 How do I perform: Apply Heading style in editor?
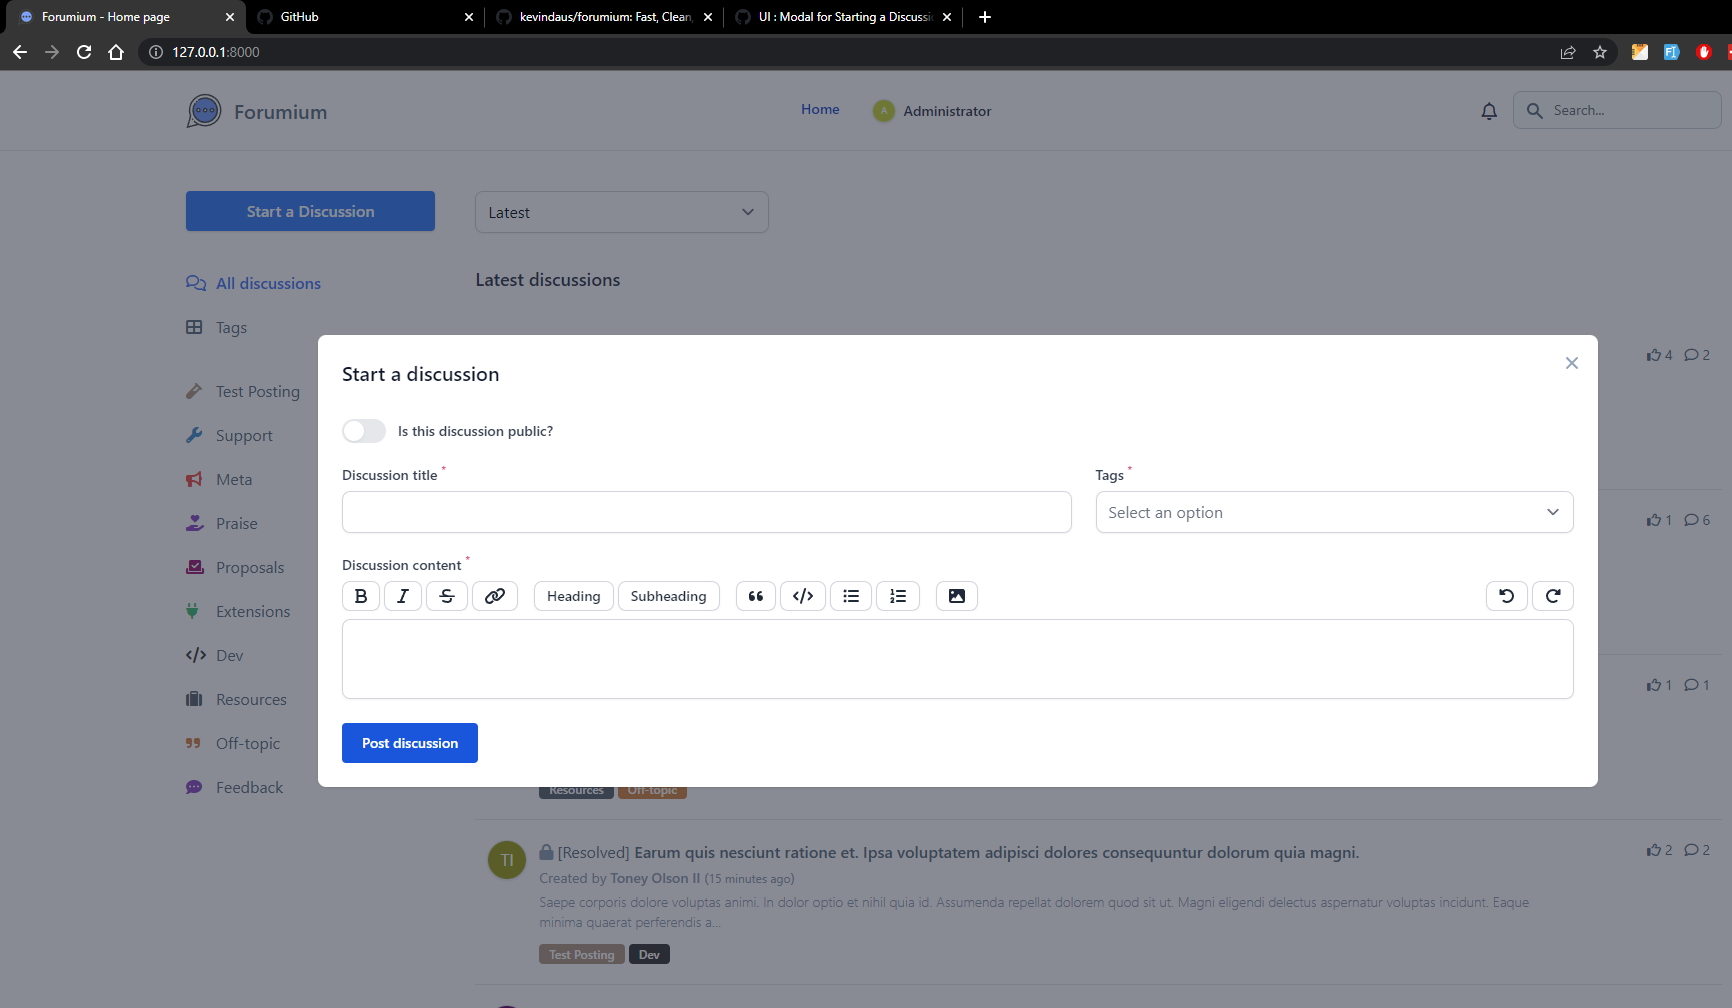pos(574,596)
